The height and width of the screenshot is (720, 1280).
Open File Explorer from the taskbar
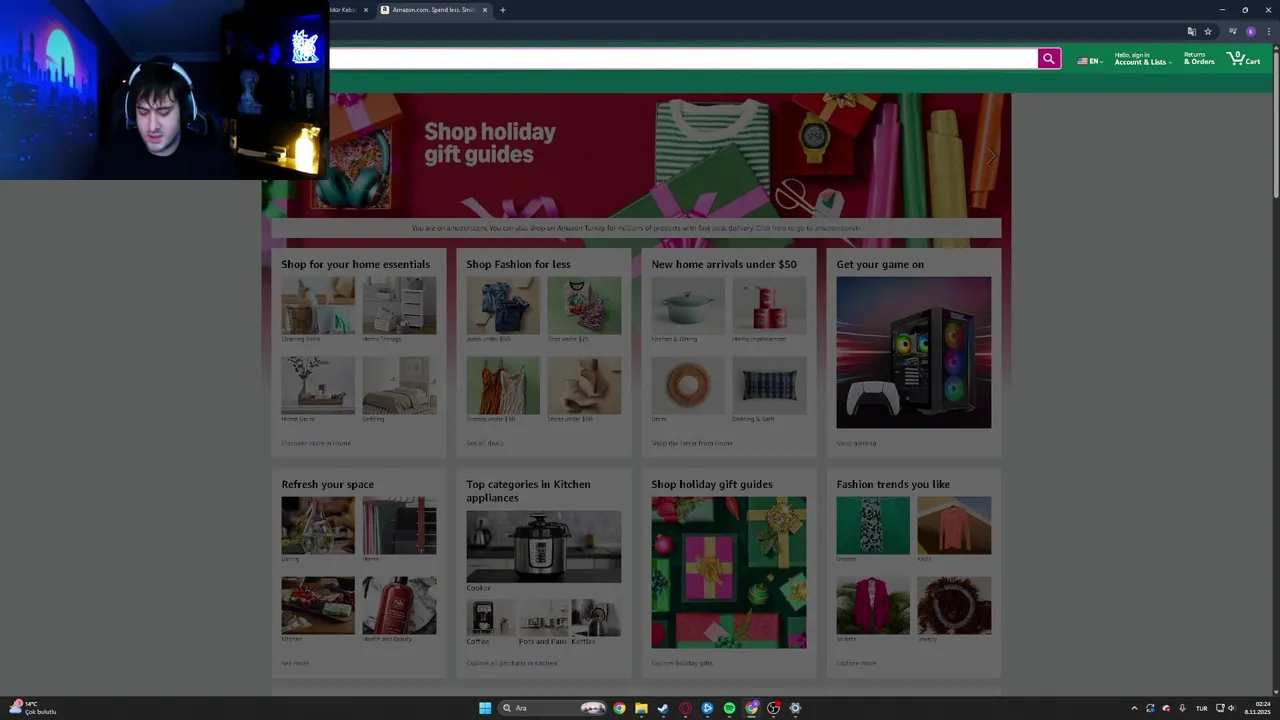tap(641, 708)
